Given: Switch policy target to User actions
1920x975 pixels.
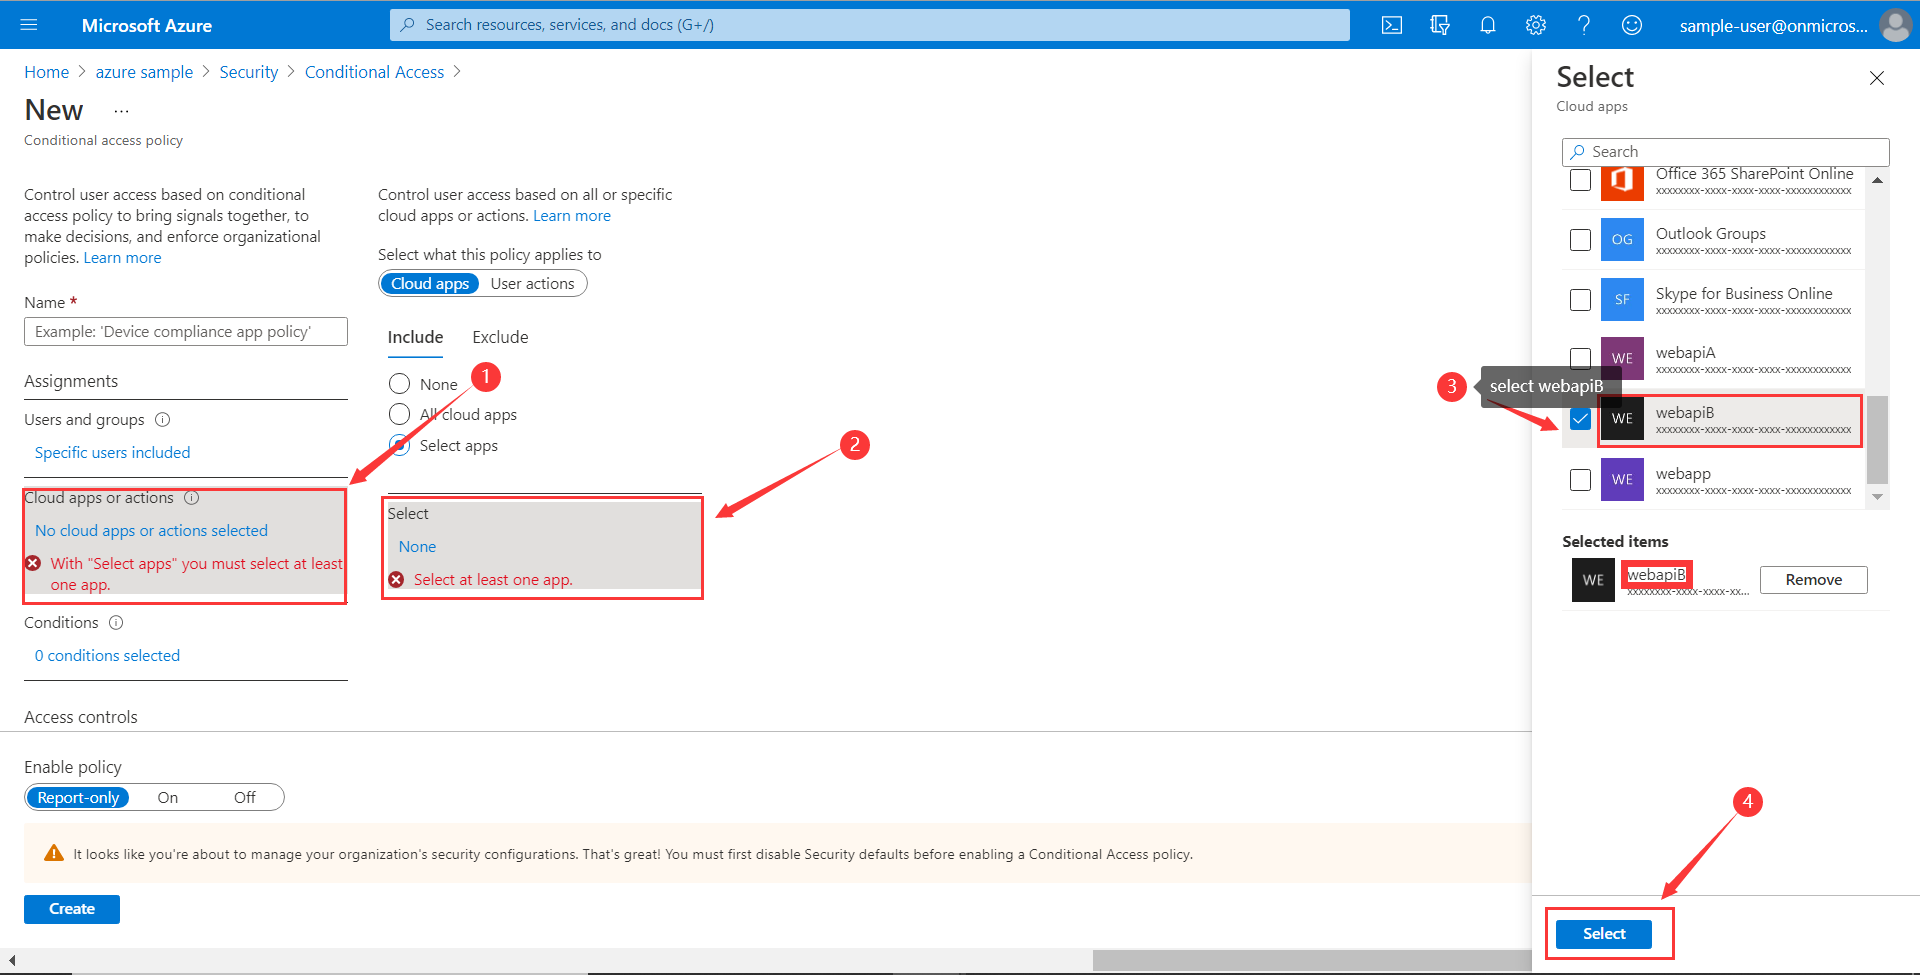Looking at the screenshot, I should [532, 284].
